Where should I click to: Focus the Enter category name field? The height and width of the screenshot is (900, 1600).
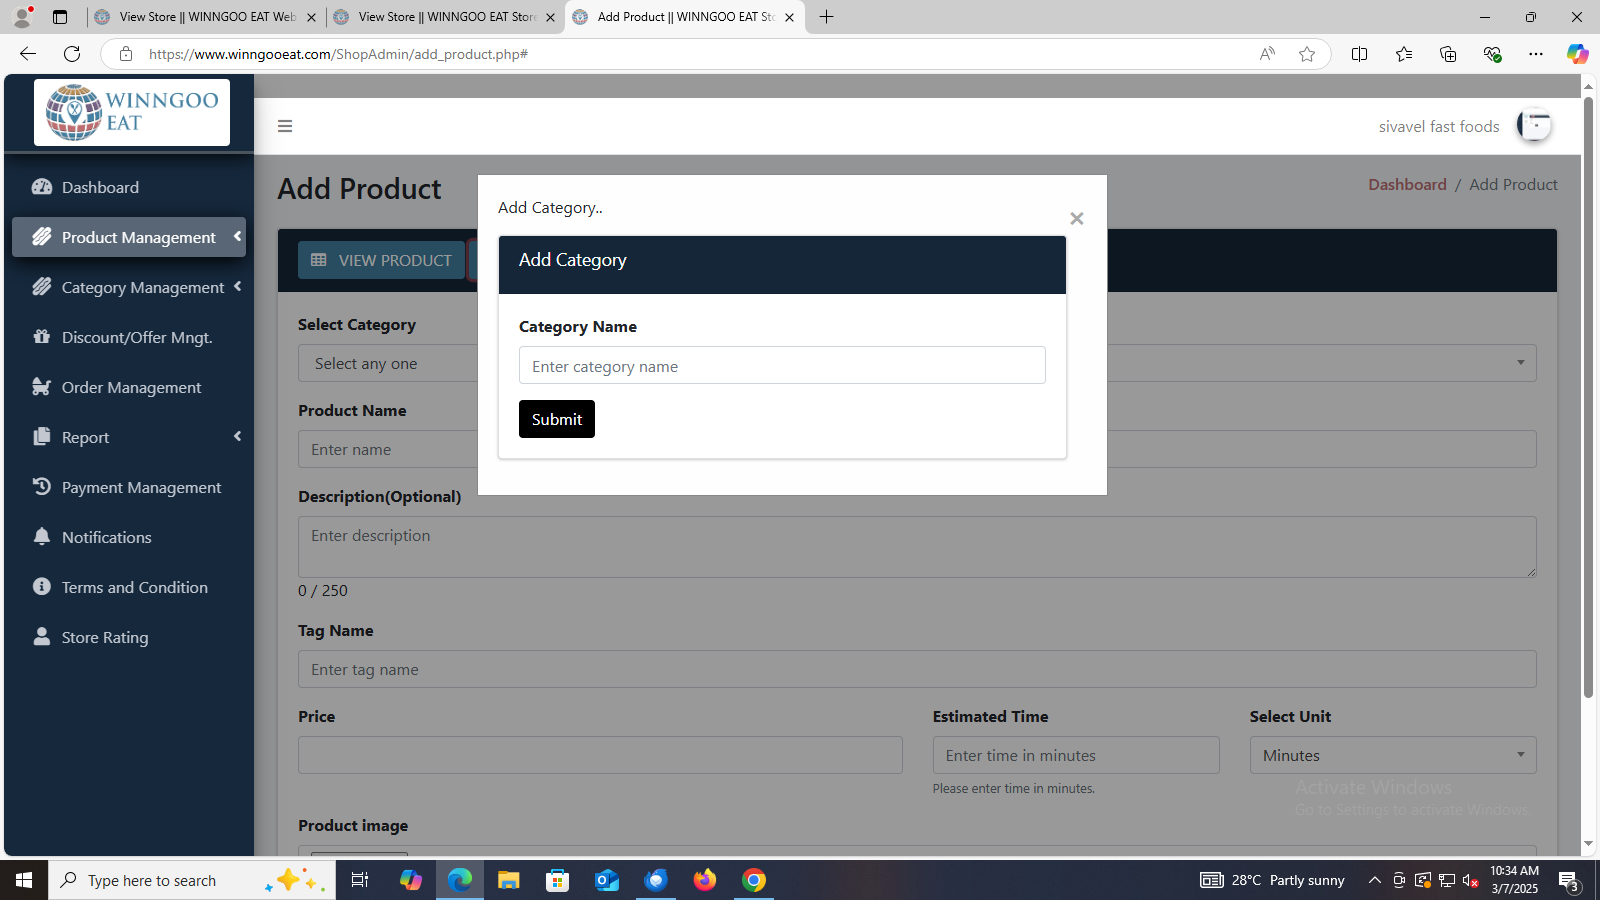point(782,366)
